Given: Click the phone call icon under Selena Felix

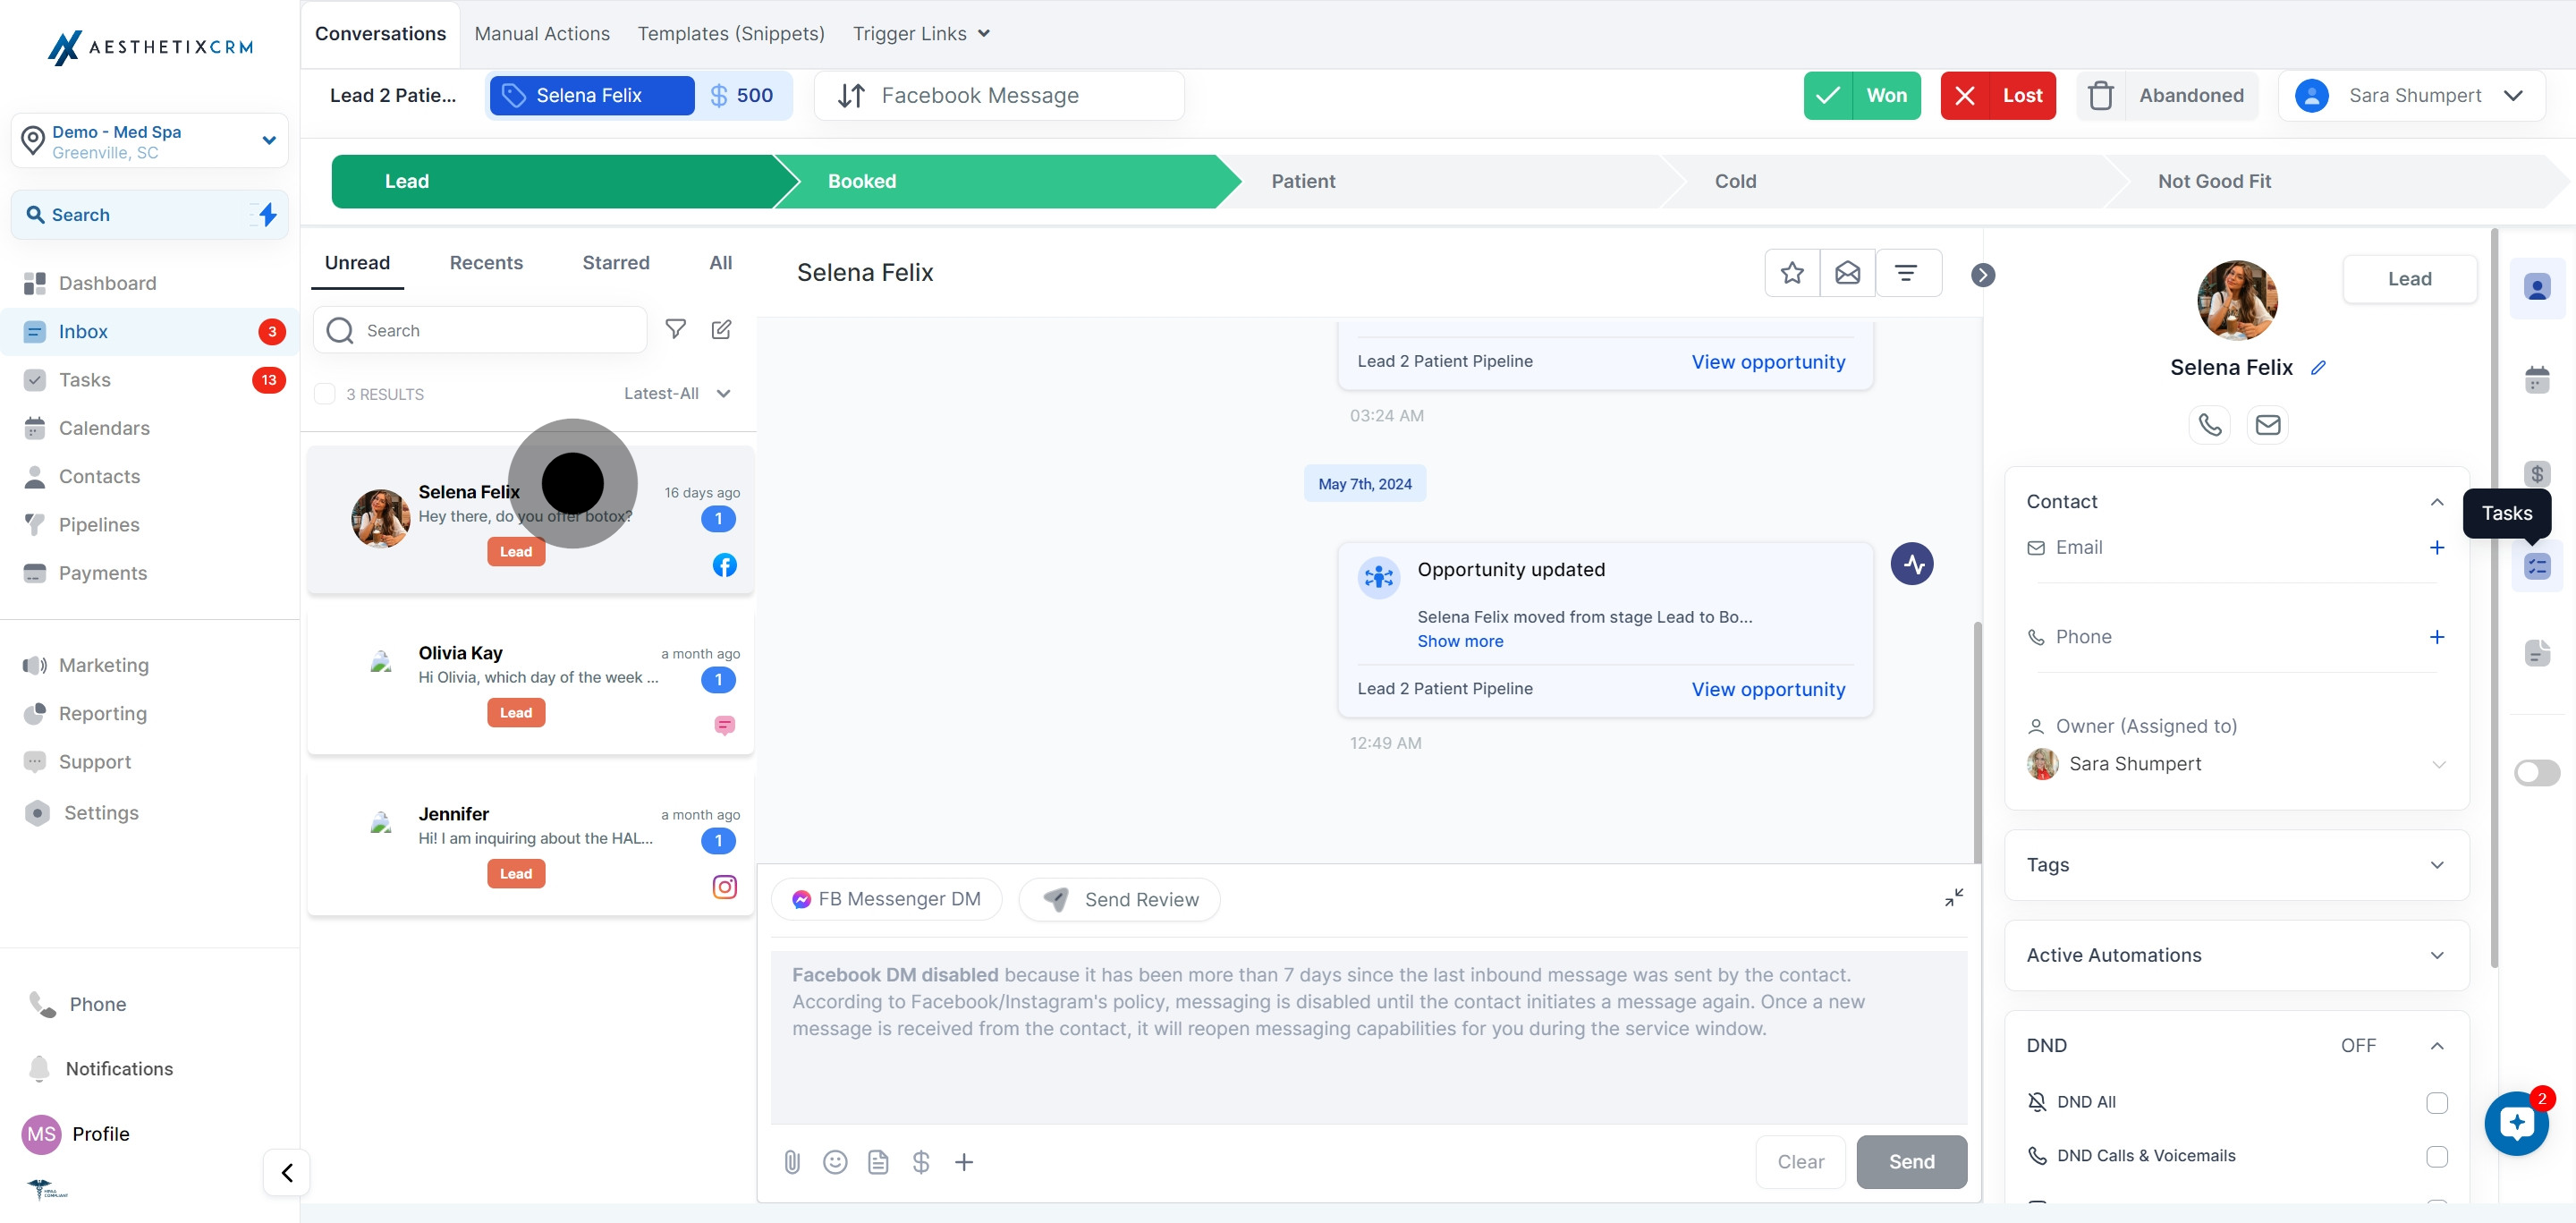Looking at the screenshot, I should (2209, 425).
